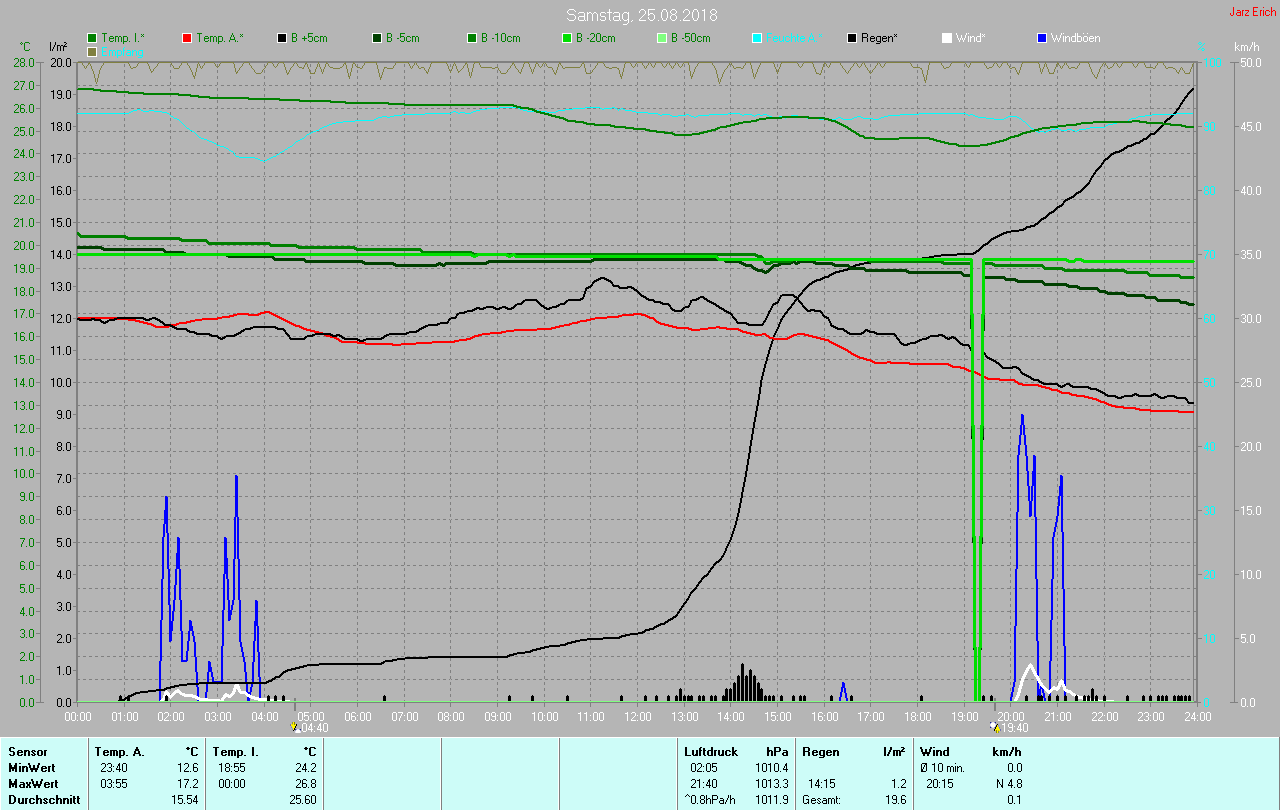Select the red Temp. A. legend swatch
Screen dimensions: 1280x810
[x=187, y=38]
